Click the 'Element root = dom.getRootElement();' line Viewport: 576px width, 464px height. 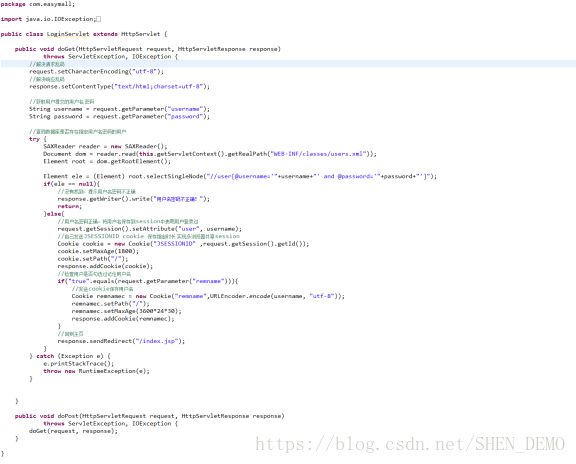click(107, 161)
